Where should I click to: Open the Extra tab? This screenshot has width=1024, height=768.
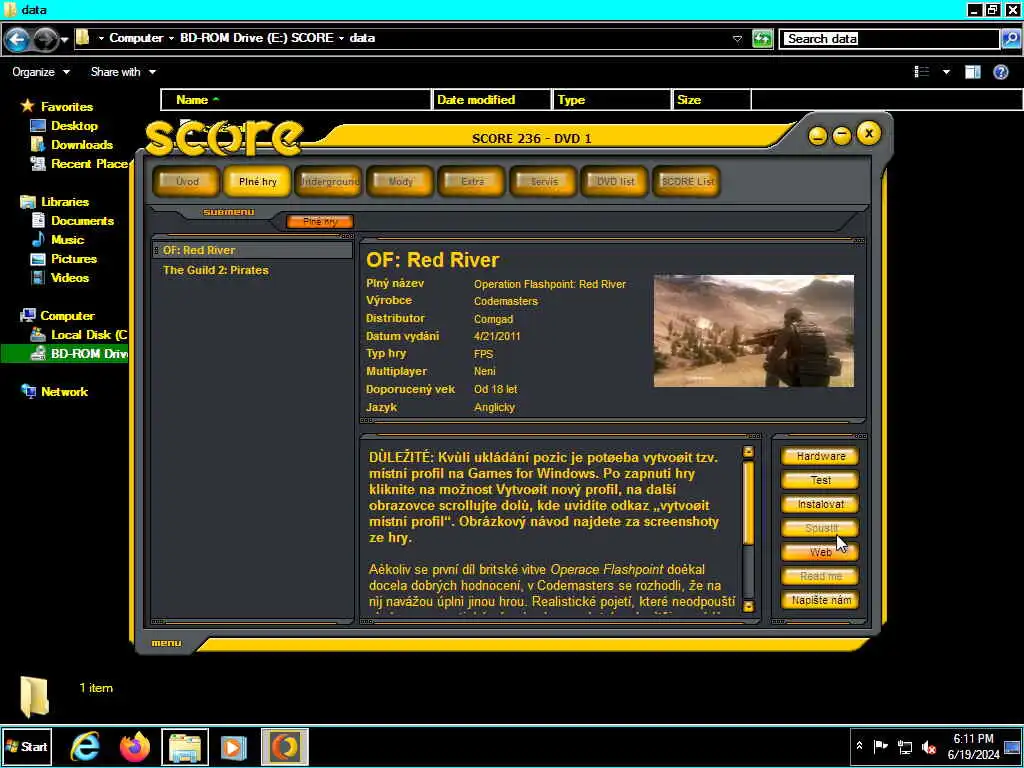click(x=472, y=182)
